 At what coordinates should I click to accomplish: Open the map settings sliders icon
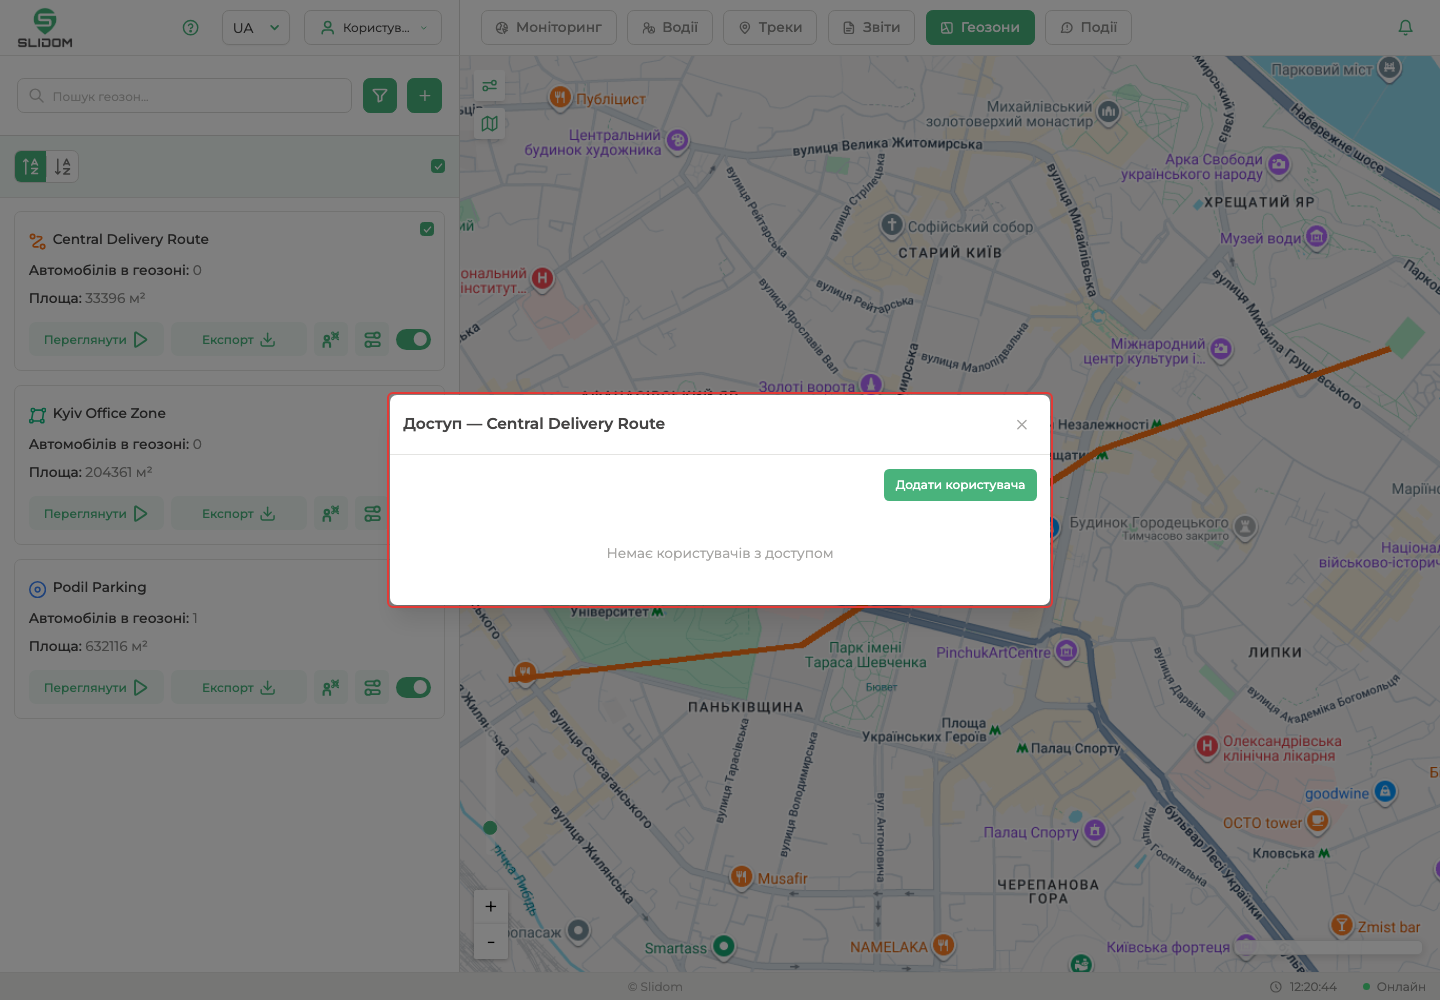(490, 86)
